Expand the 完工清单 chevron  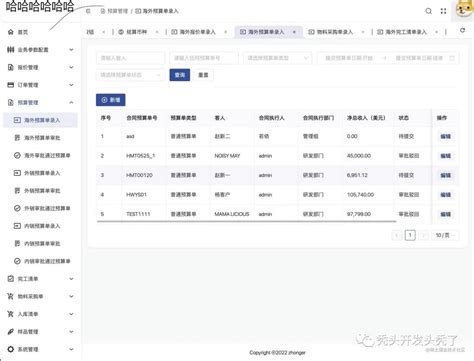click(x=71, y=279)
